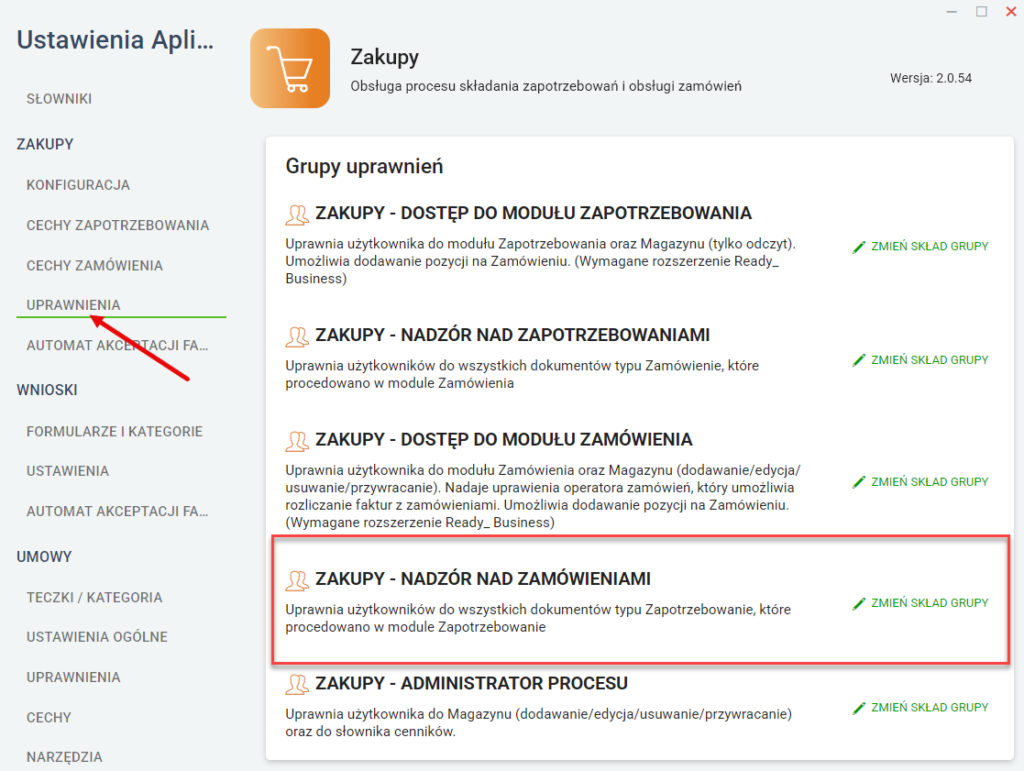The width and height of the screenshot is (1024, 771).
Task: Go to Ustawienia ogólne
Action: [97, 637]
